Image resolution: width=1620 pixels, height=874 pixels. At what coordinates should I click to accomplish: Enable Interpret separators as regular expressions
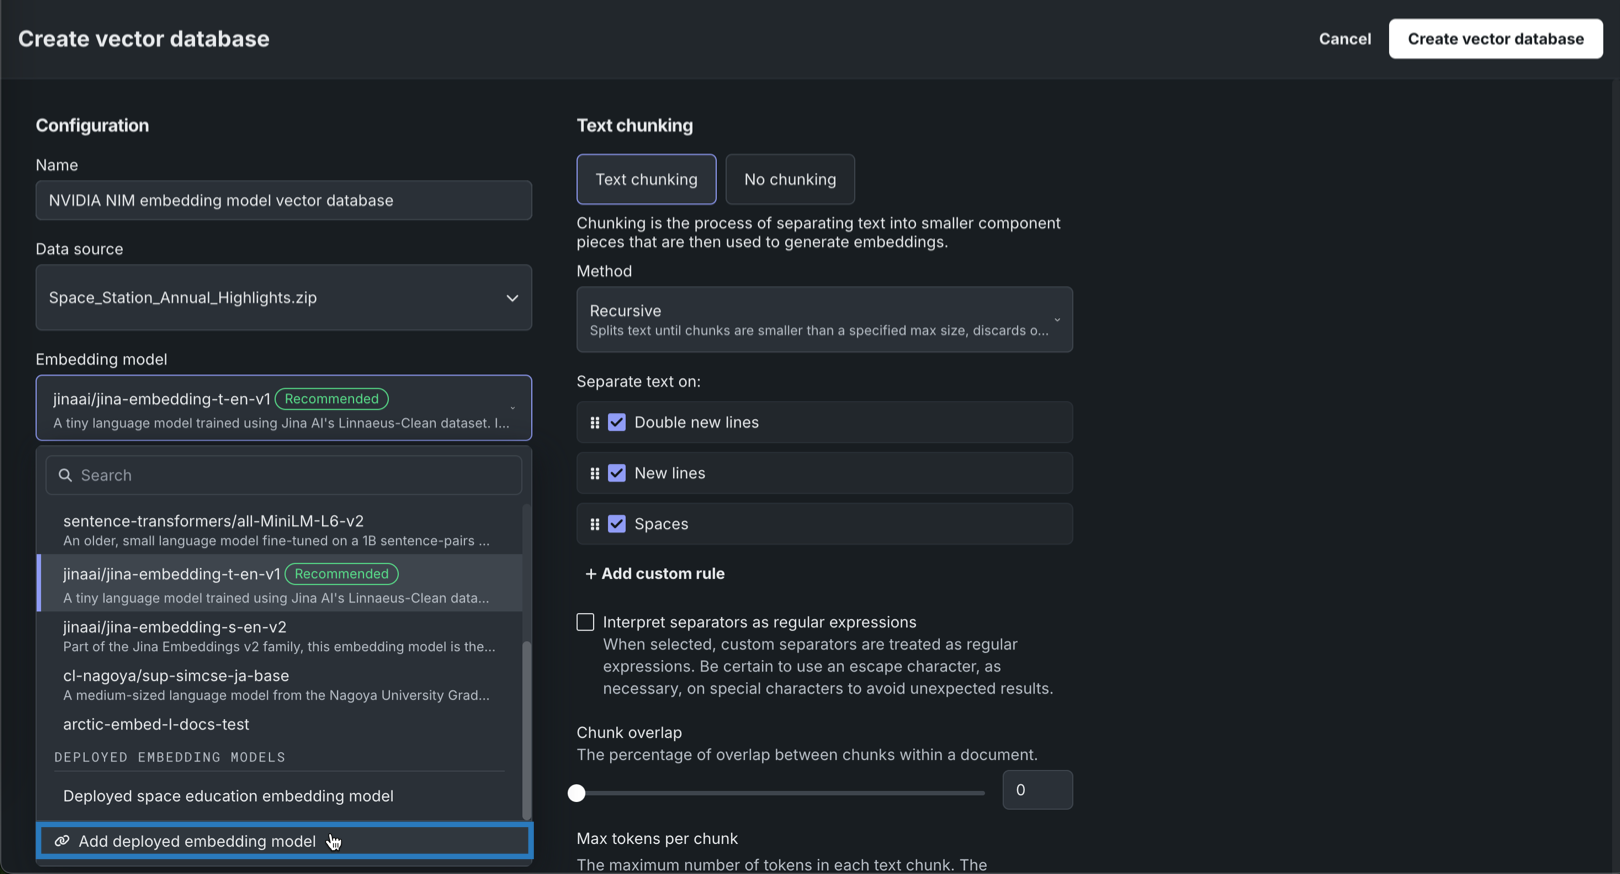pos(586,622)
